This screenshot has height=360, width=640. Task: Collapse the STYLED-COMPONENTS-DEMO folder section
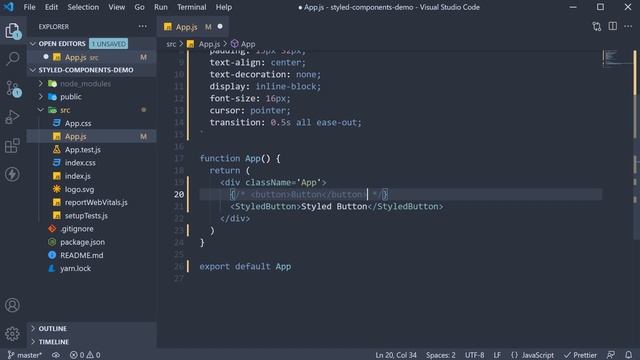33,70
